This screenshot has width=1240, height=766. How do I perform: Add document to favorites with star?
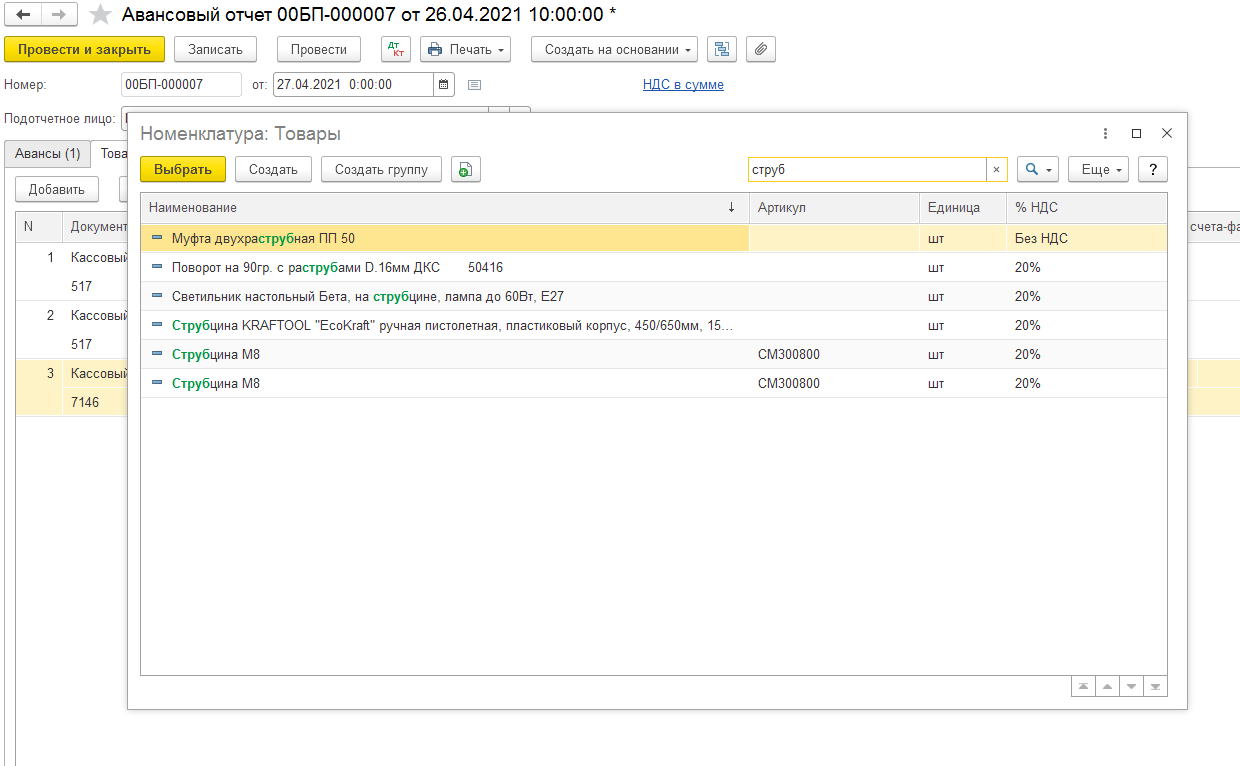pyautogui.click(x=100, y=15)
